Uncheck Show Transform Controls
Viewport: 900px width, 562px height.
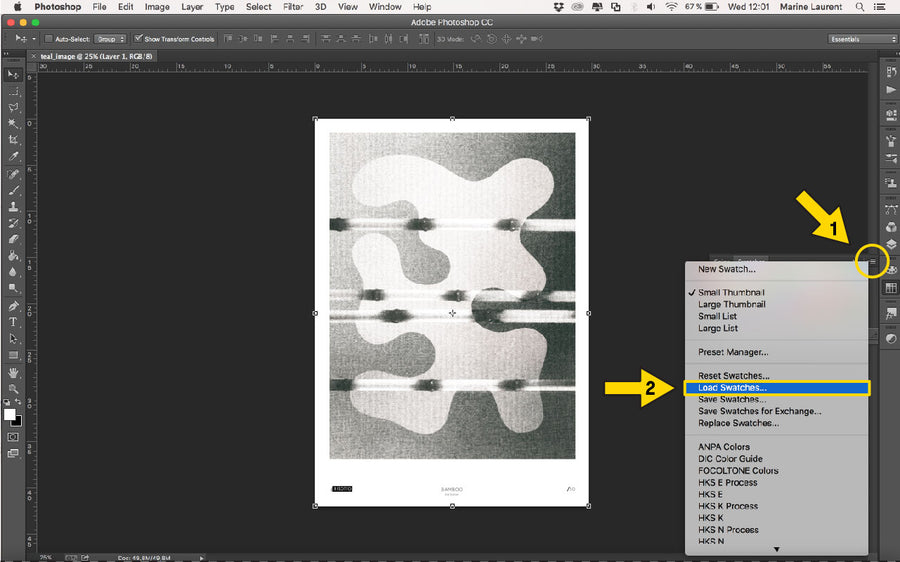pyautogui.click(x=139, y=39)
